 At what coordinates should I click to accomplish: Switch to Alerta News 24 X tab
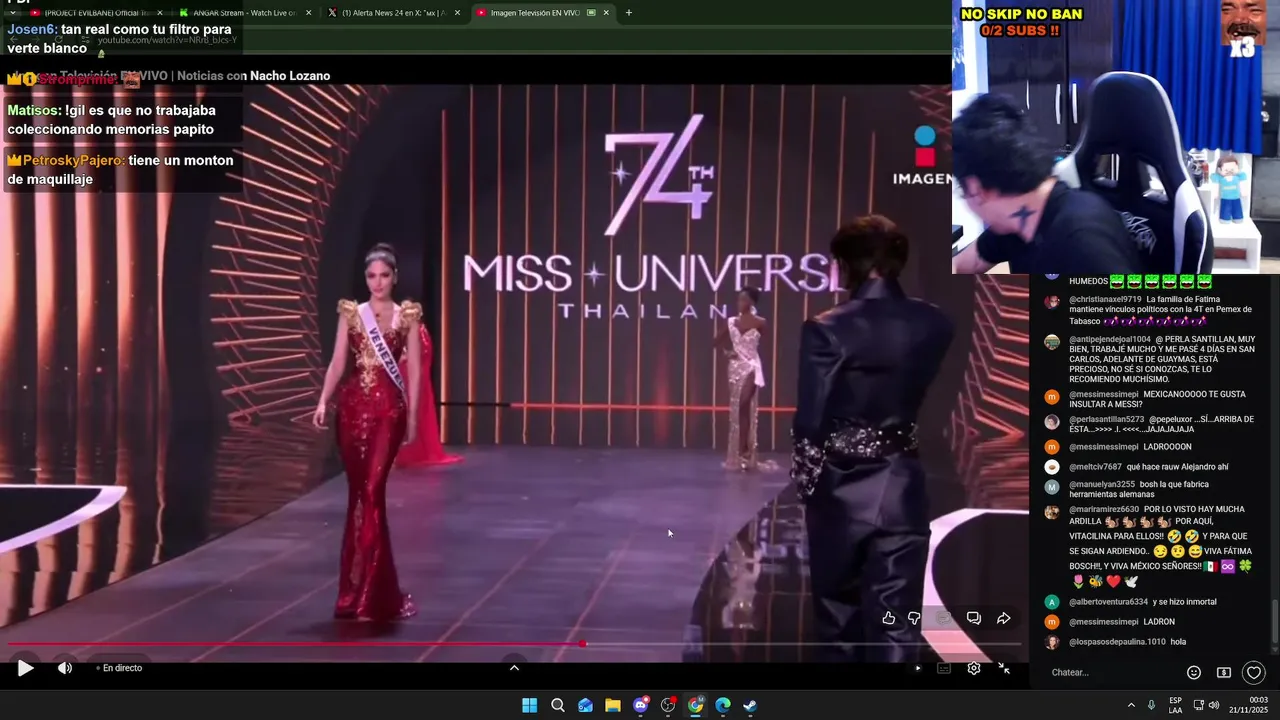pyautogui.click(x=394, y=13)
